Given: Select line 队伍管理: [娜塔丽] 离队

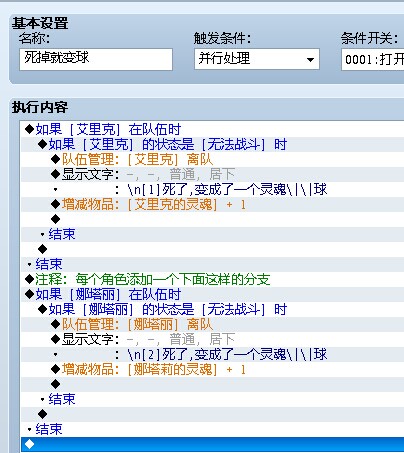Looking at the screenshot, I should (x=212, y=324).
